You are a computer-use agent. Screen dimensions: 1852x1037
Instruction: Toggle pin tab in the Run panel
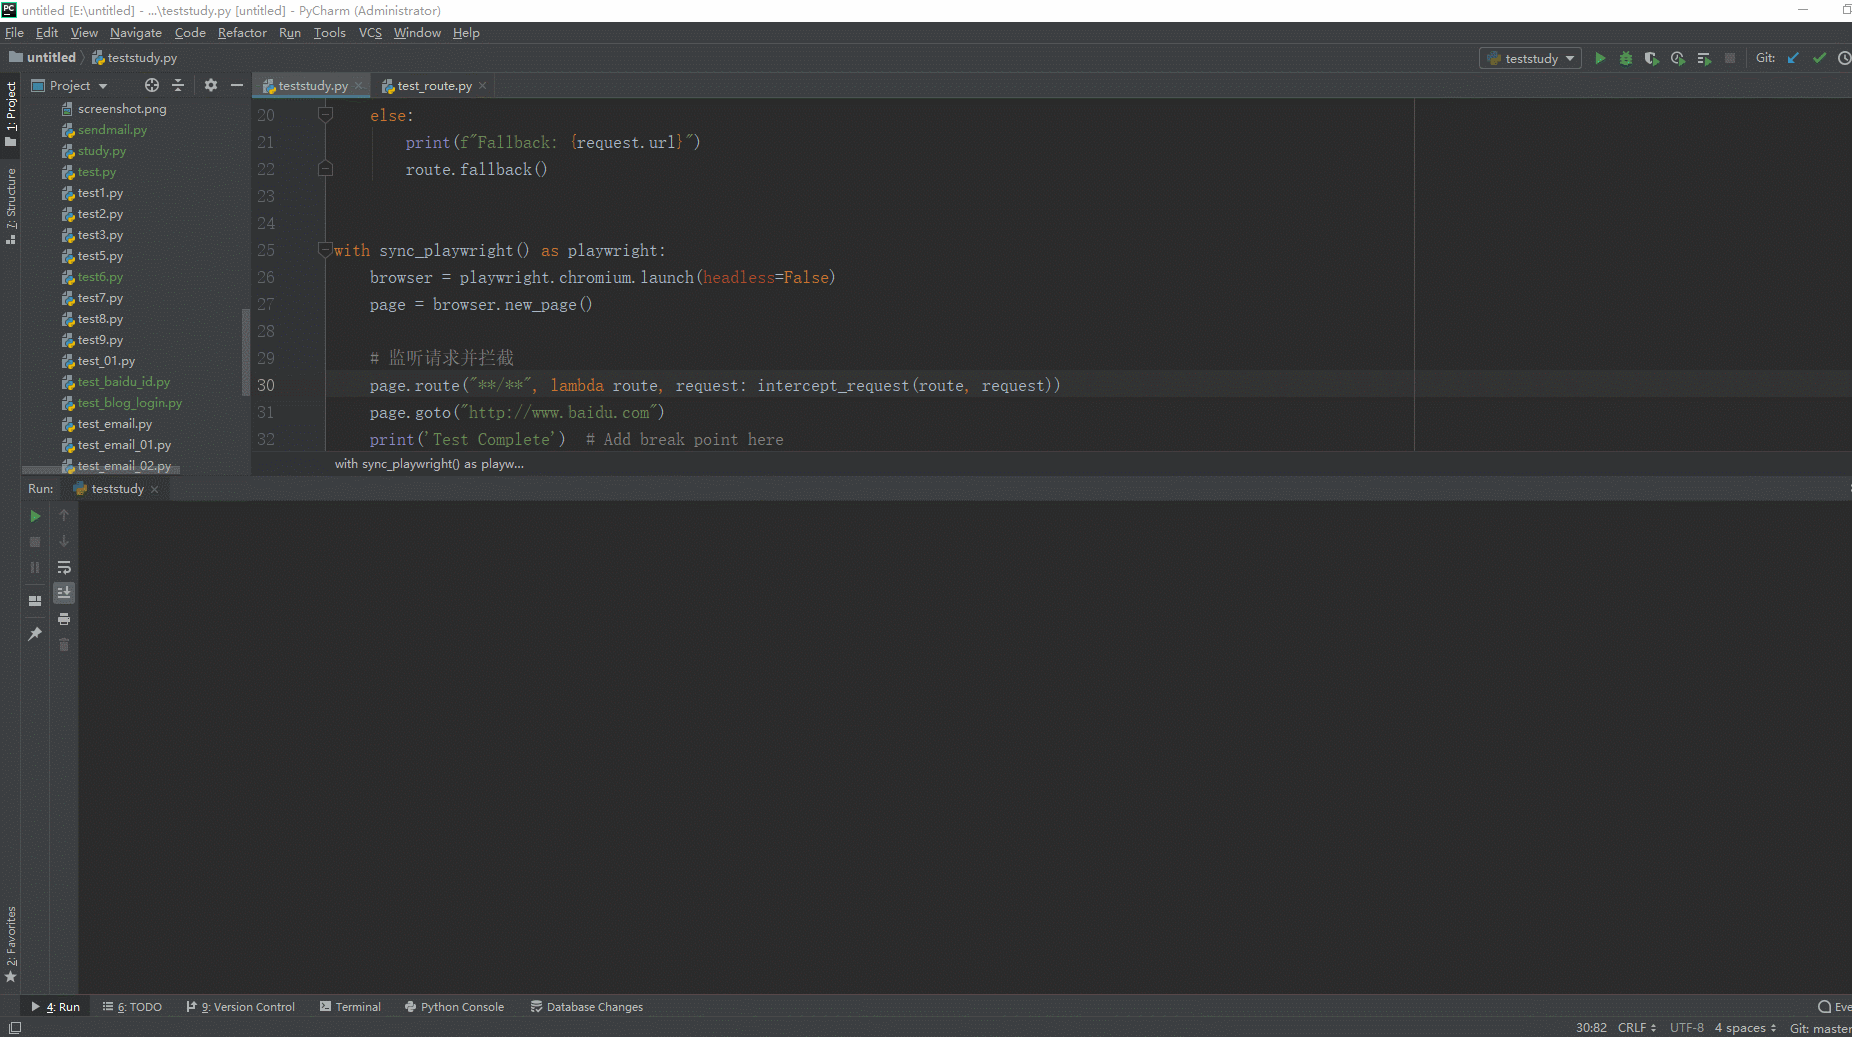(35, 634)
